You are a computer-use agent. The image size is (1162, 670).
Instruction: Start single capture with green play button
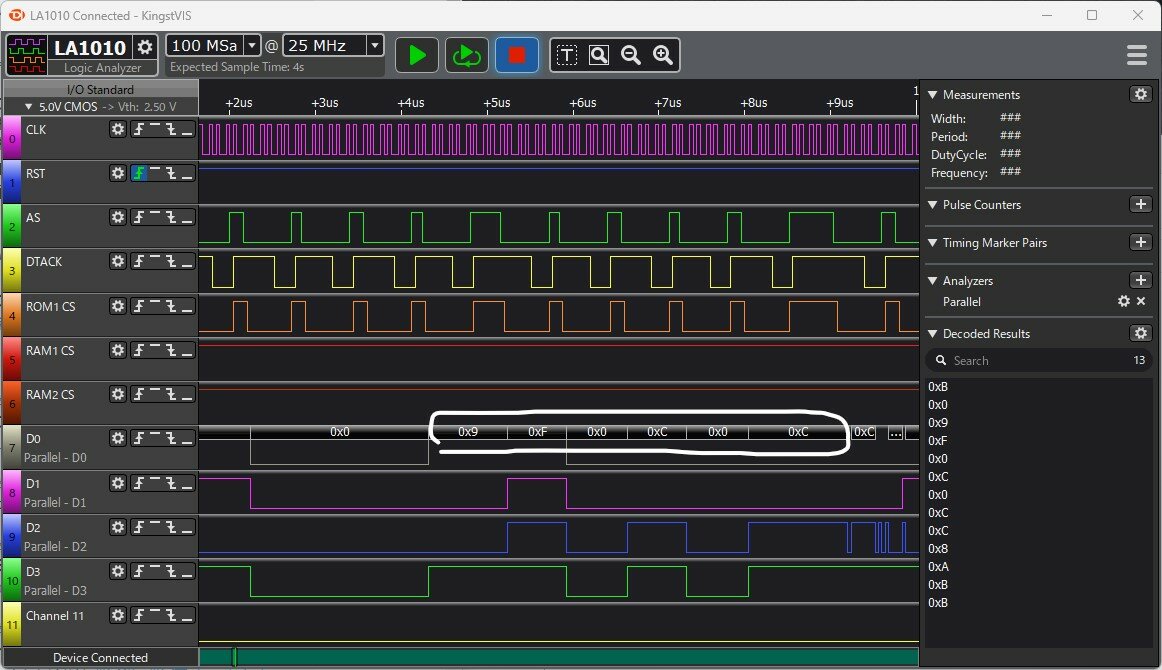[417, 55]
